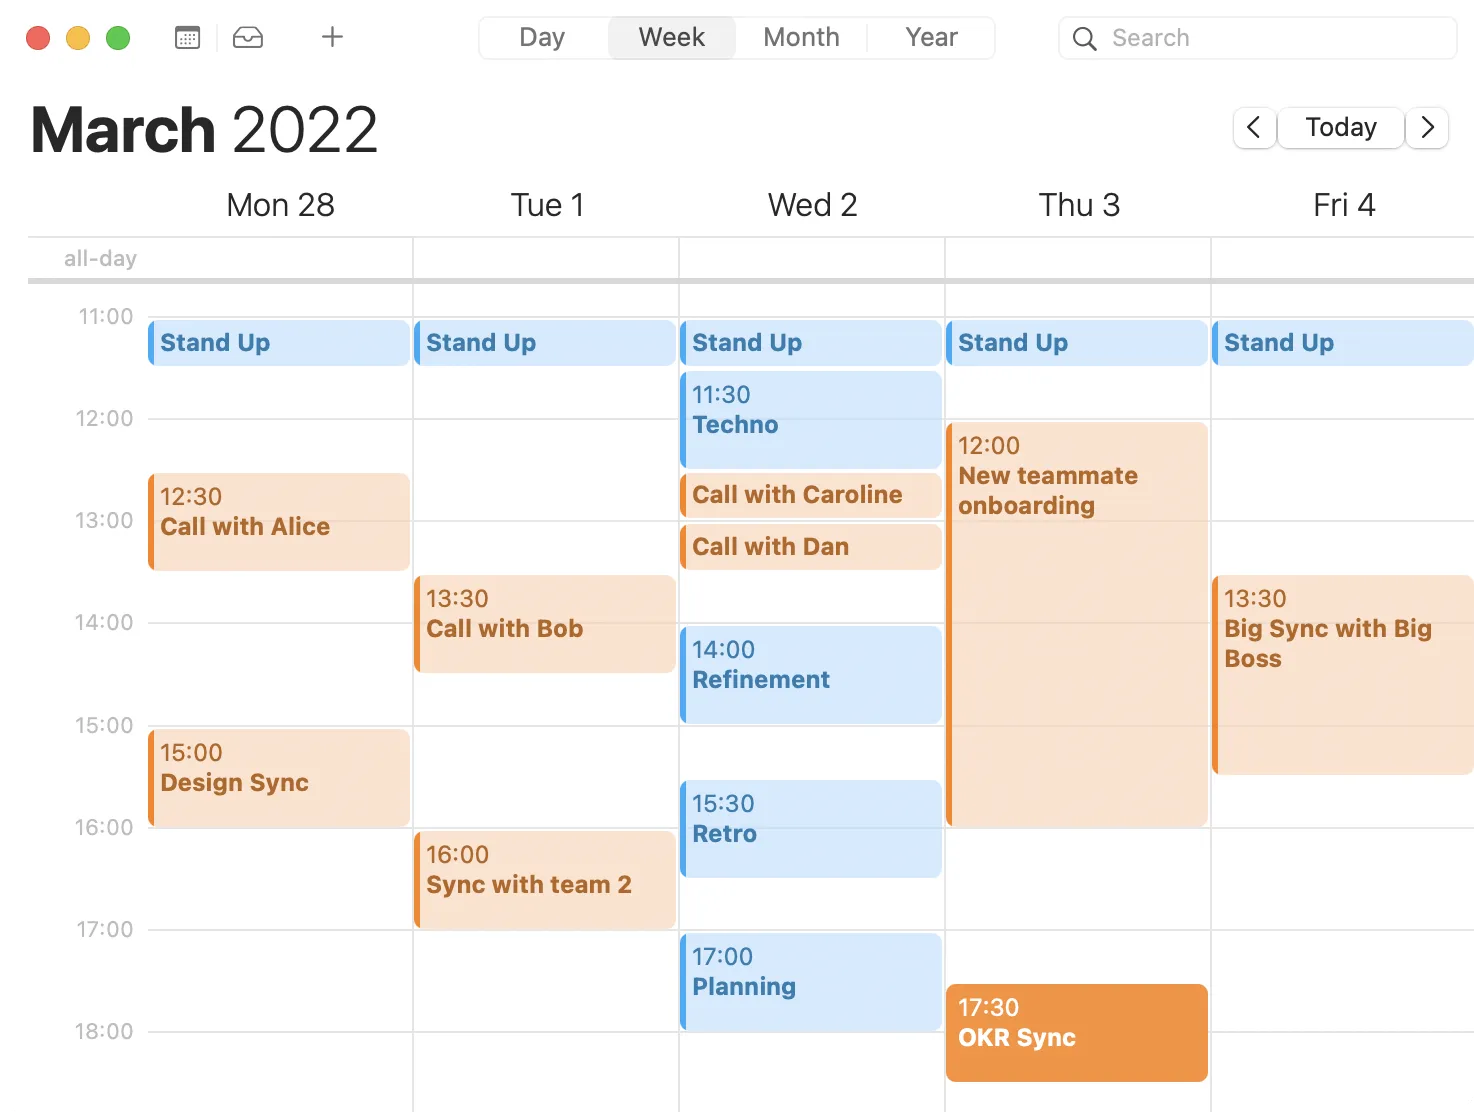Select the Week view tab
Viewport: 1474px width, 1112px height.
(671, 37)
